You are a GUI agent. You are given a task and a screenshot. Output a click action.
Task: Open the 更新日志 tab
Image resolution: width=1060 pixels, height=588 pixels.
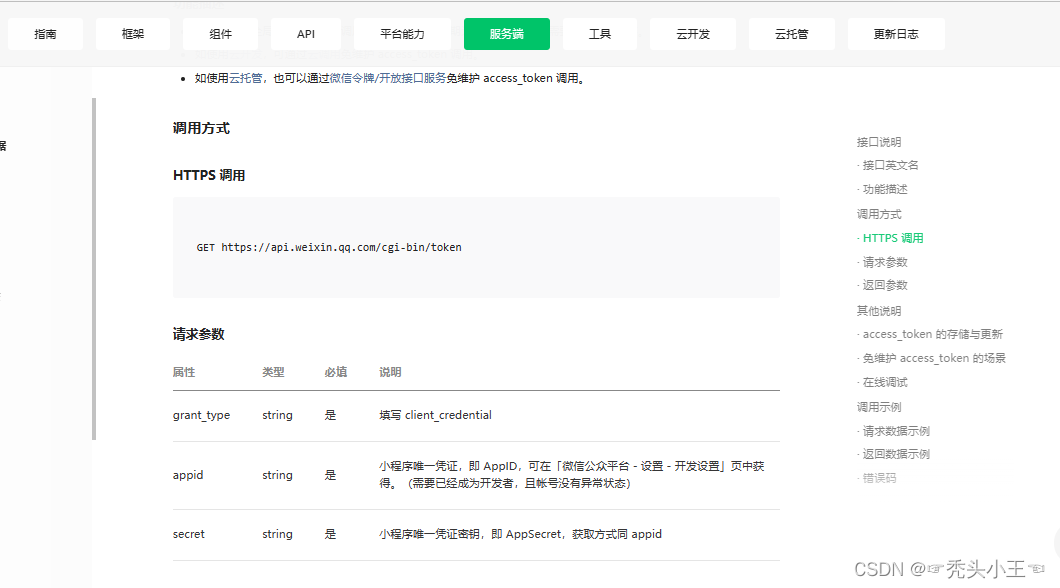click(896, 34)
